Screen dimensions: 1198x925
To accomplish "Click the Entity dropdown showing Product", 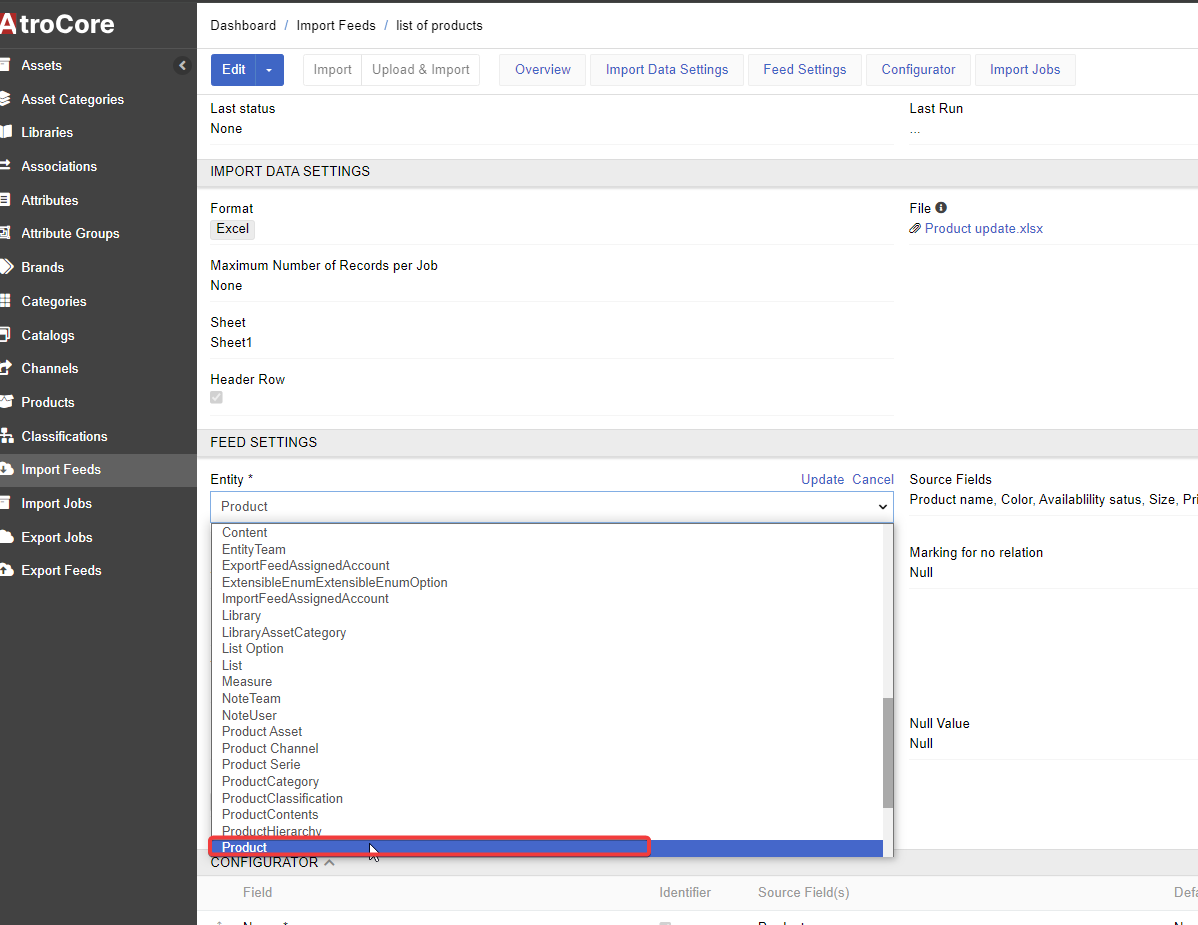I will [551, 507].
